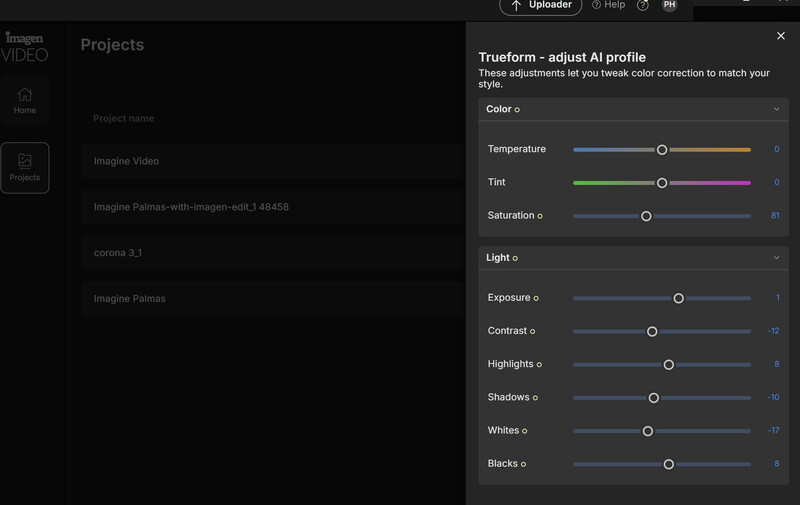Open the Imagine Palmas project row
The height and width of the screenshot is (505, 800).
click(x=273, y=299)
